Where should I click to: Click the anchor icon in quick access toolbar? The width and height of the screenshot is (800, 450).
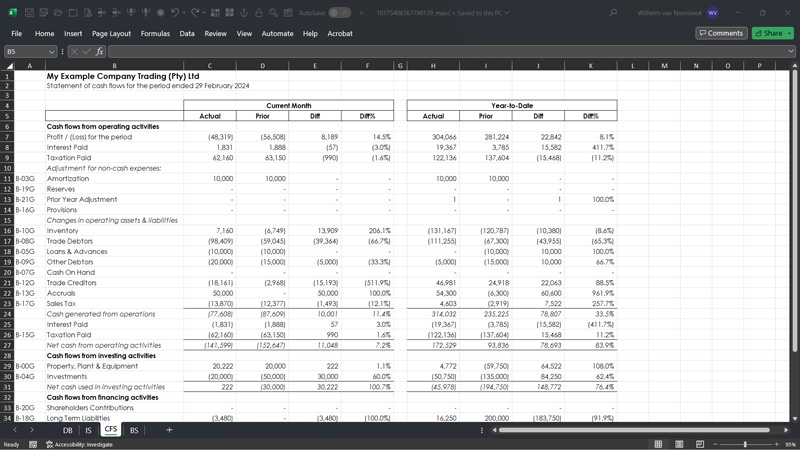[244, 13]
